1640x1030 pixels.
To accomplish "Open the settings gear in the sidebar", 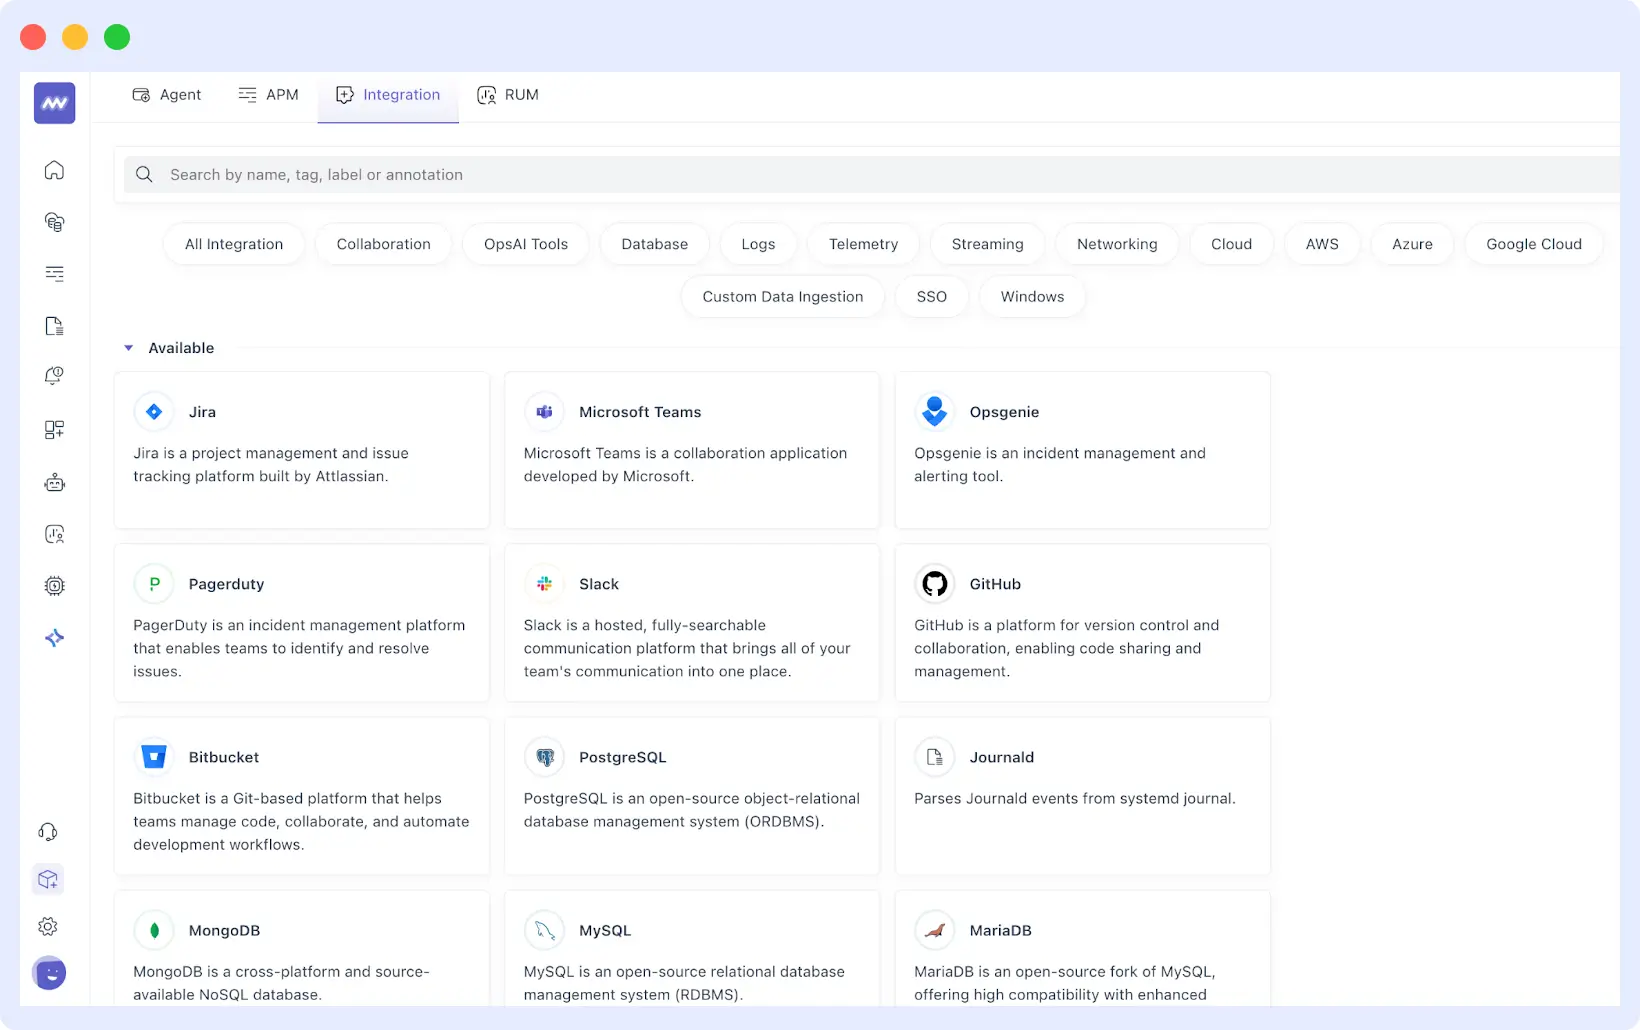I will tap(48, 927).
